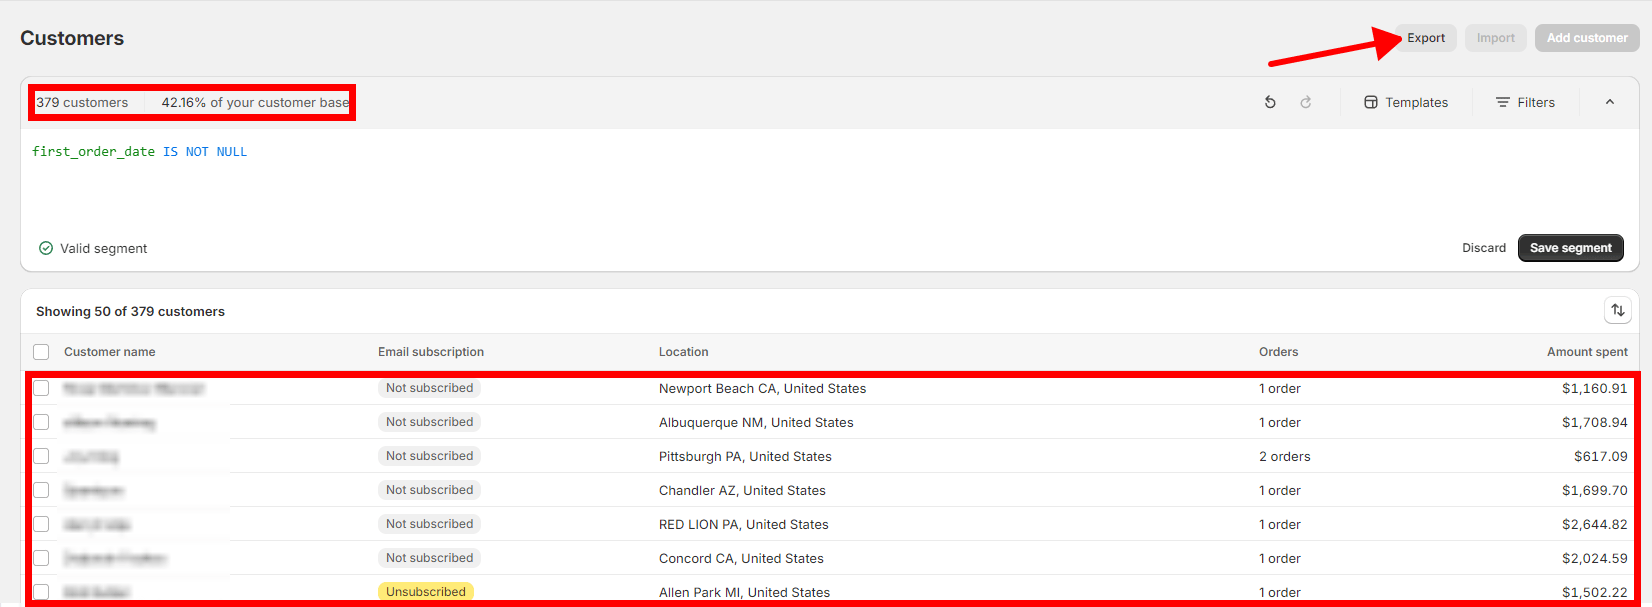Viewport: 1652px width, 607px height.
Task: Click the redo arrow icon
Action: pos(1306,102)
